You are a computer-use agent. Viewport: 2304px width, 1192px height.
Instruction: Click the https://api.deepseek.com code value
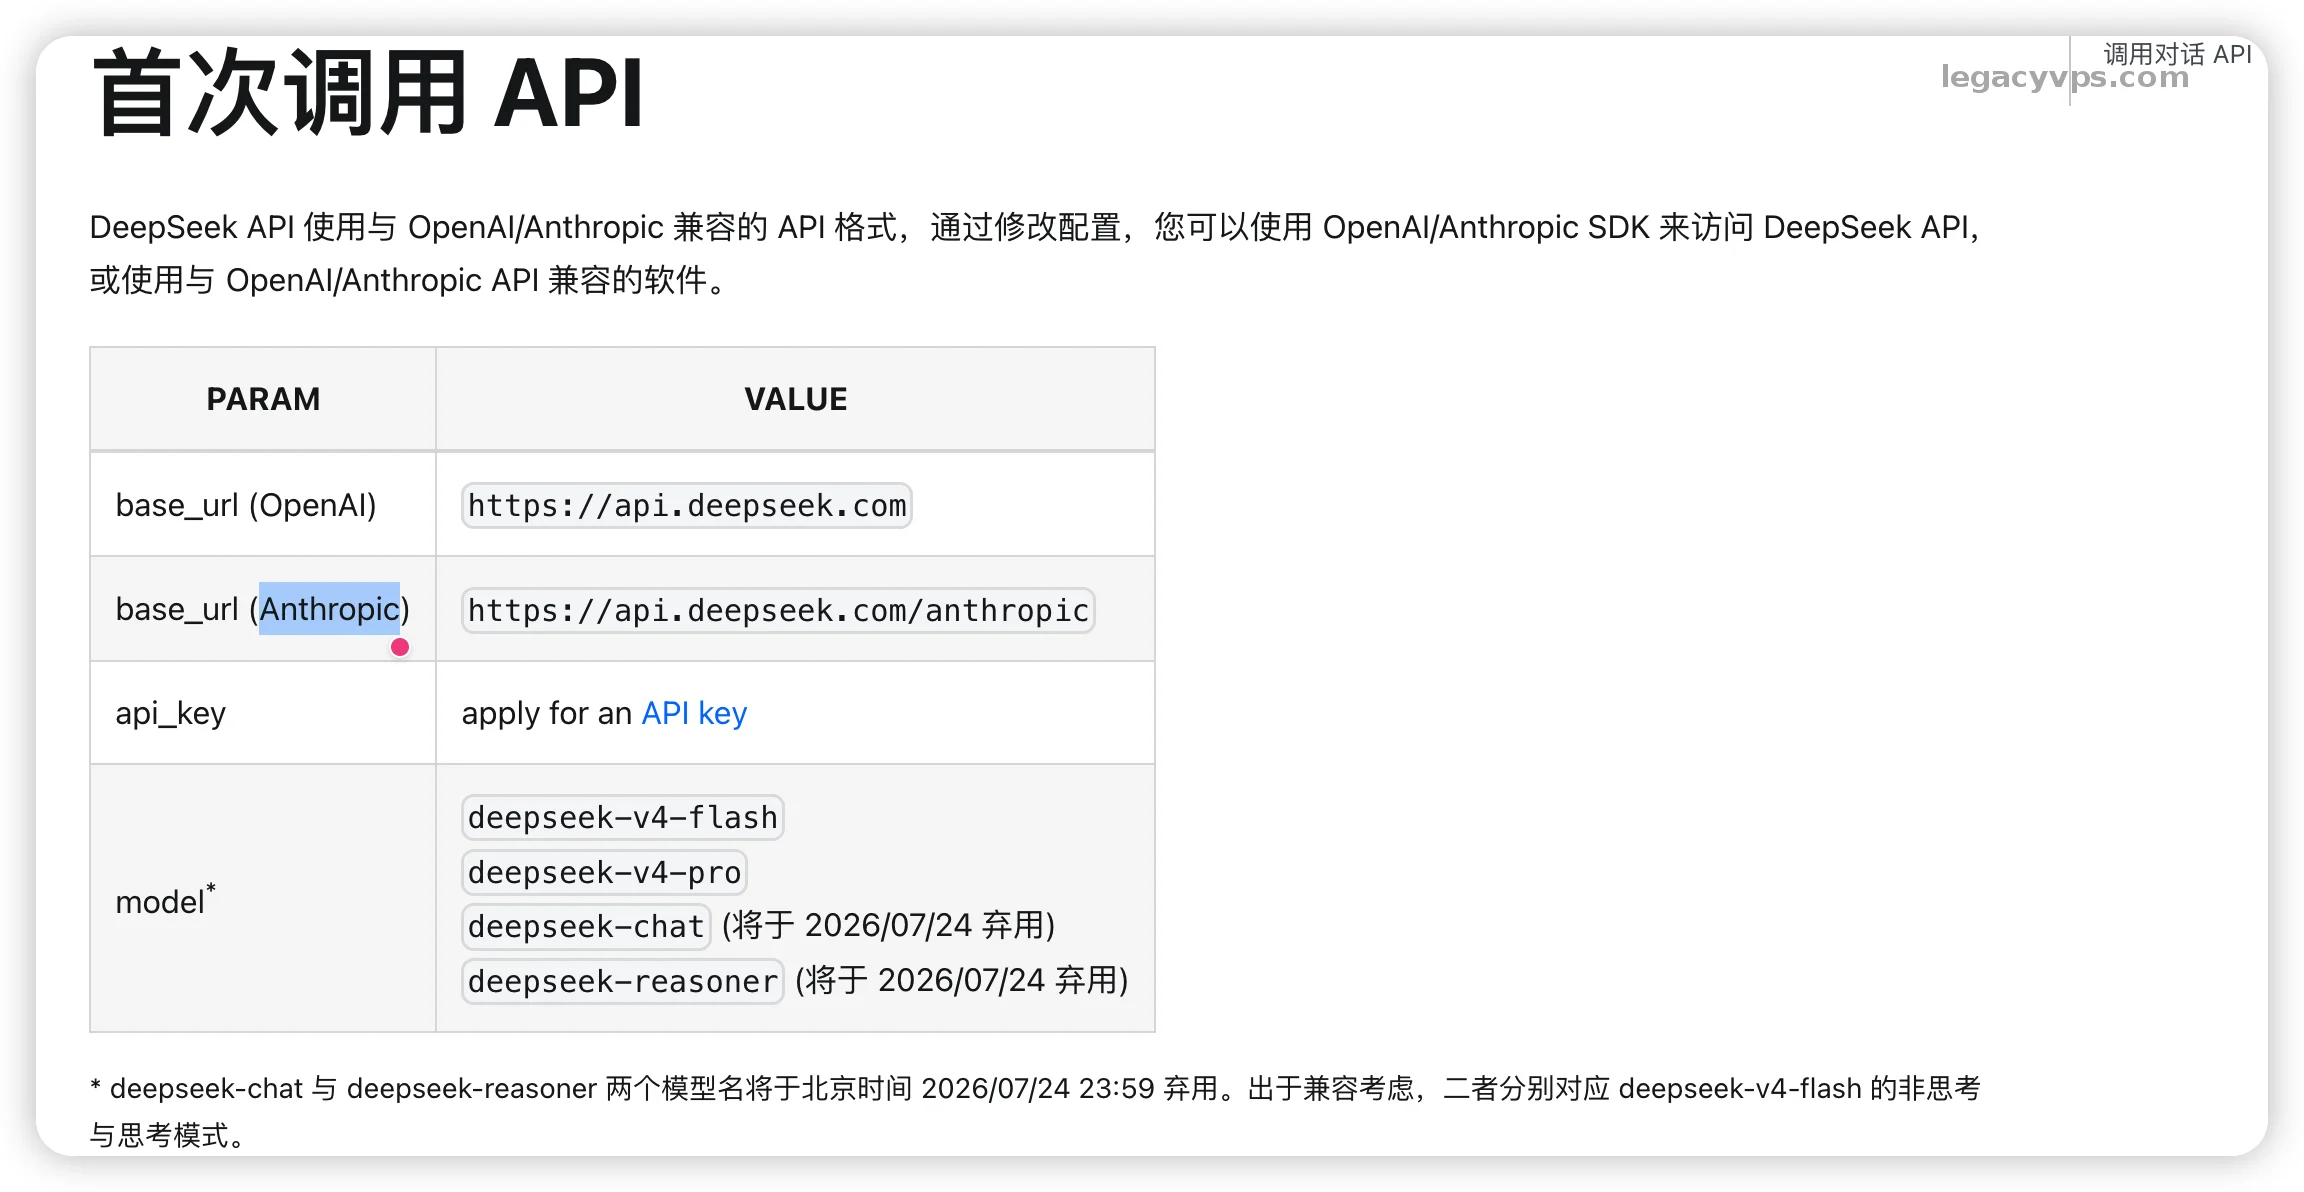click(687, 506)
